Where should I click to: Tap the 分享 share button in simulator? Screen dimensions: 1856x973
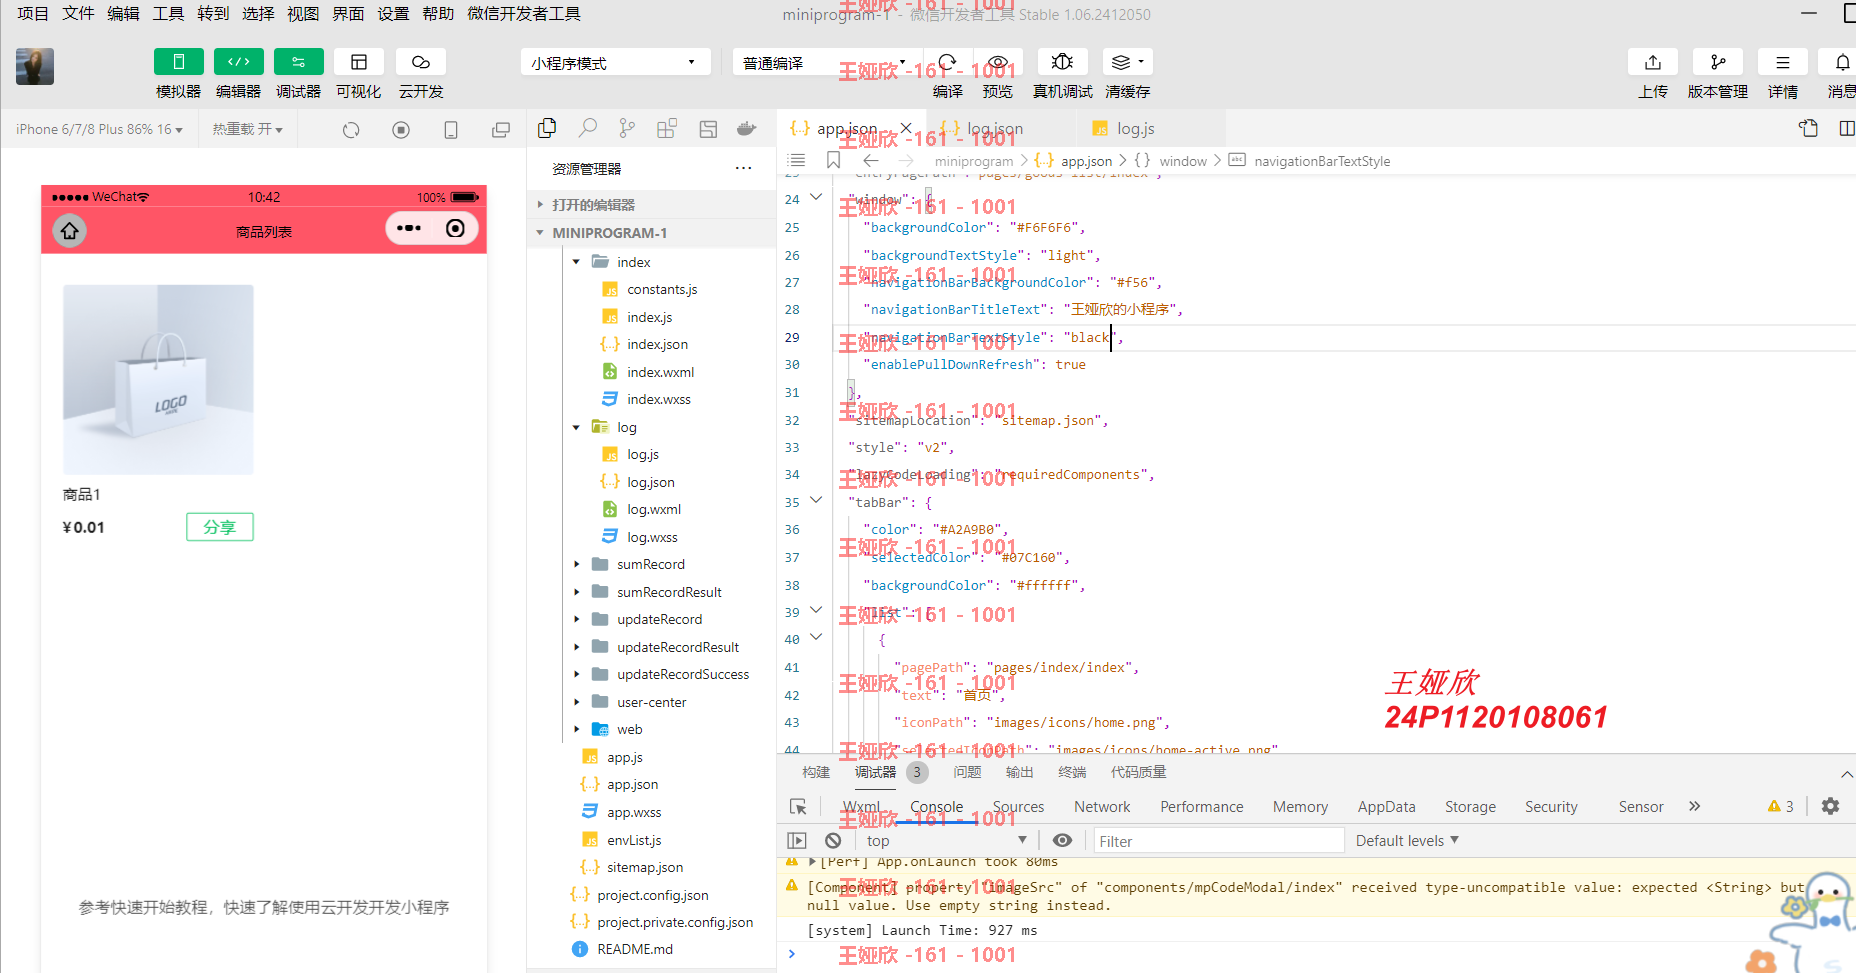(x=220, y=527)
